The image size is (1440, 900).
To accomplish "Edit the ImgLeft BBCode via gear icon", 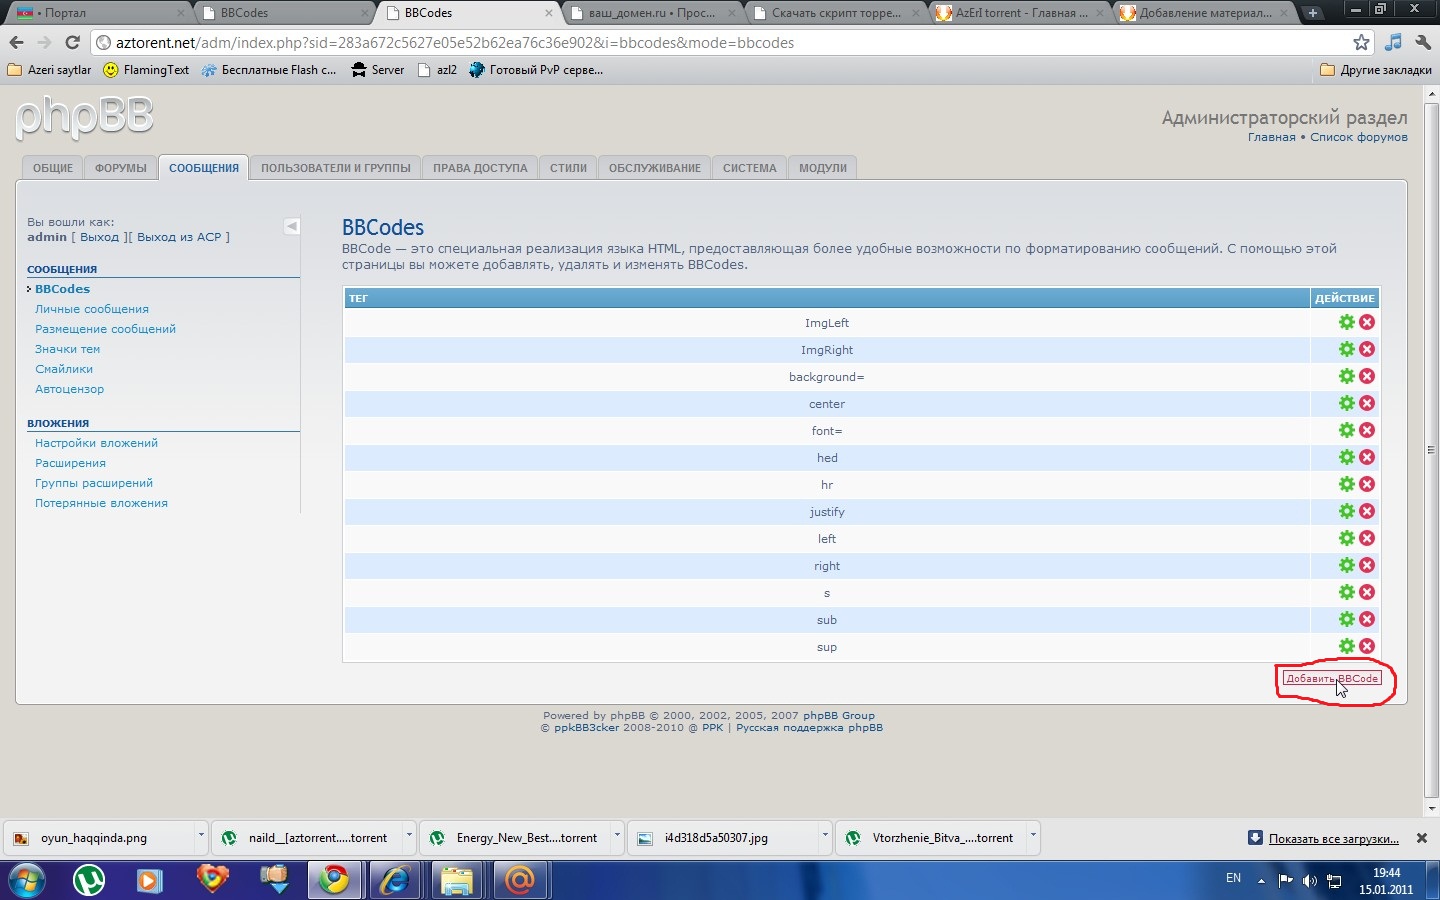I will click(x=1347, y=322).
